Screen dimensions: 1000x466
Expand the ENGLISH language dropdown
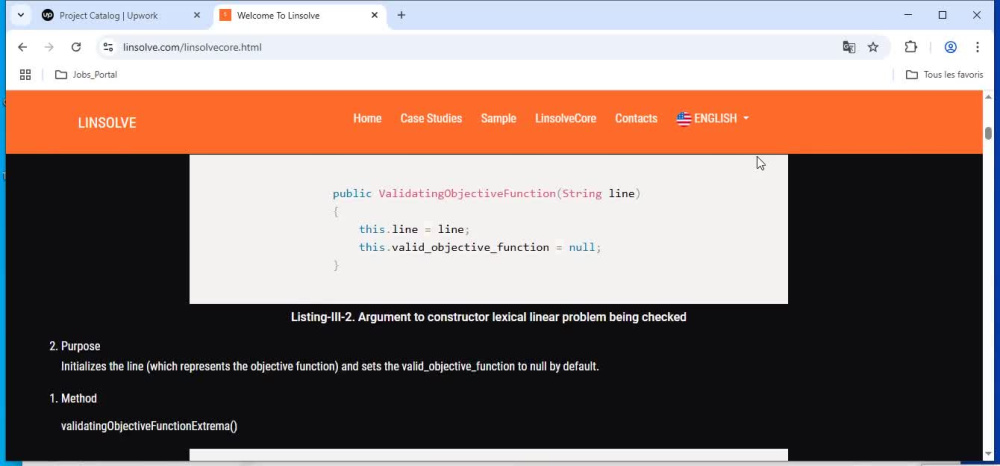click(713, 119)
